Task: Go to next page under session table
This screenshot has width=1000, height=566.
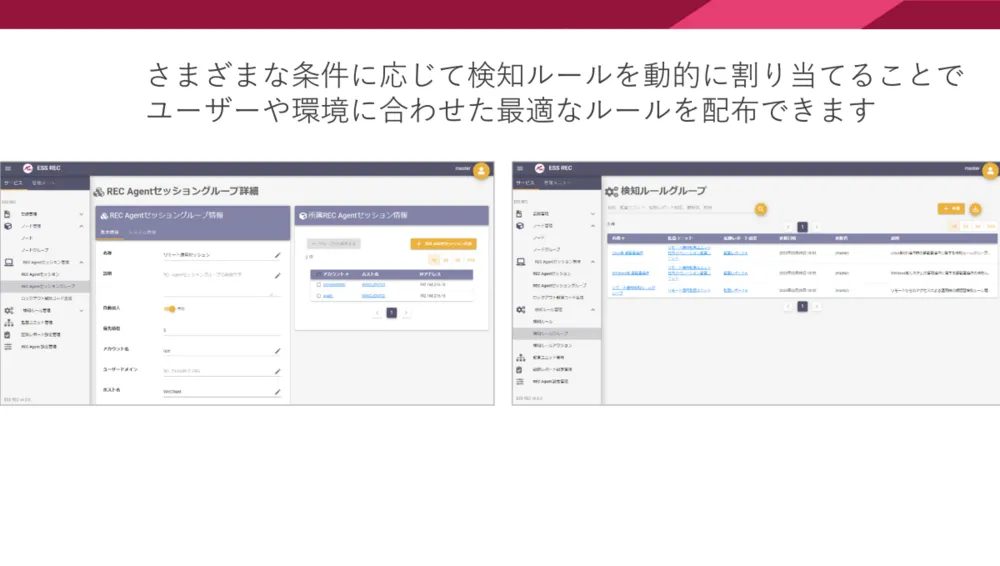Action: pyautogui.click(x=406, y=313)
